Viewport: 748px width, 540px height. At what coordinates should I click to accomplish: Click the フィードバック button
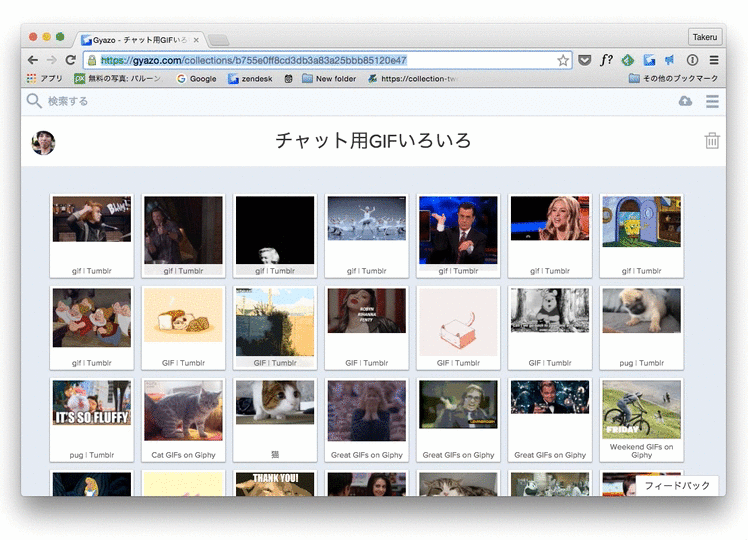[677, 486]
